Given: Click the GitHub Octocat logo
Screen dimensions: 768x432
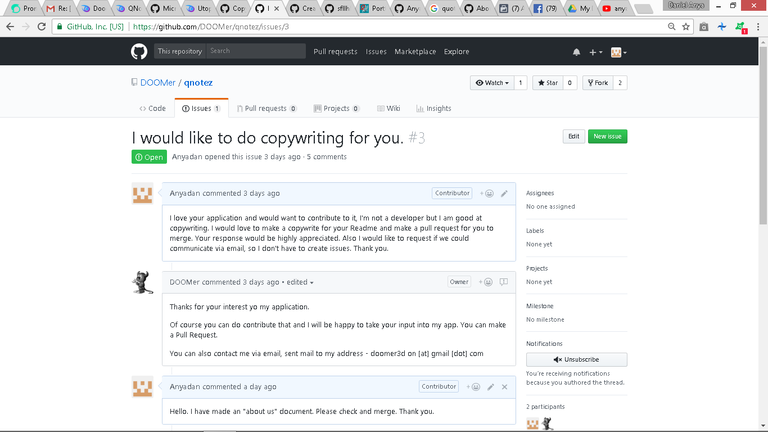Looking at the screenshot, I should 138,51.
